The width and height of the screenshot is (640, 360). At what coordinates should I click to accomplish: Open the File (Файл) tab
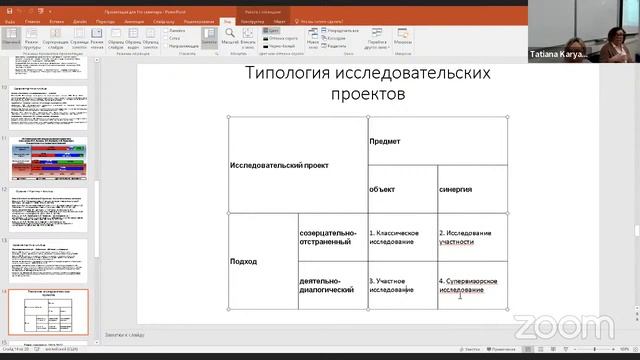[10, 22]
